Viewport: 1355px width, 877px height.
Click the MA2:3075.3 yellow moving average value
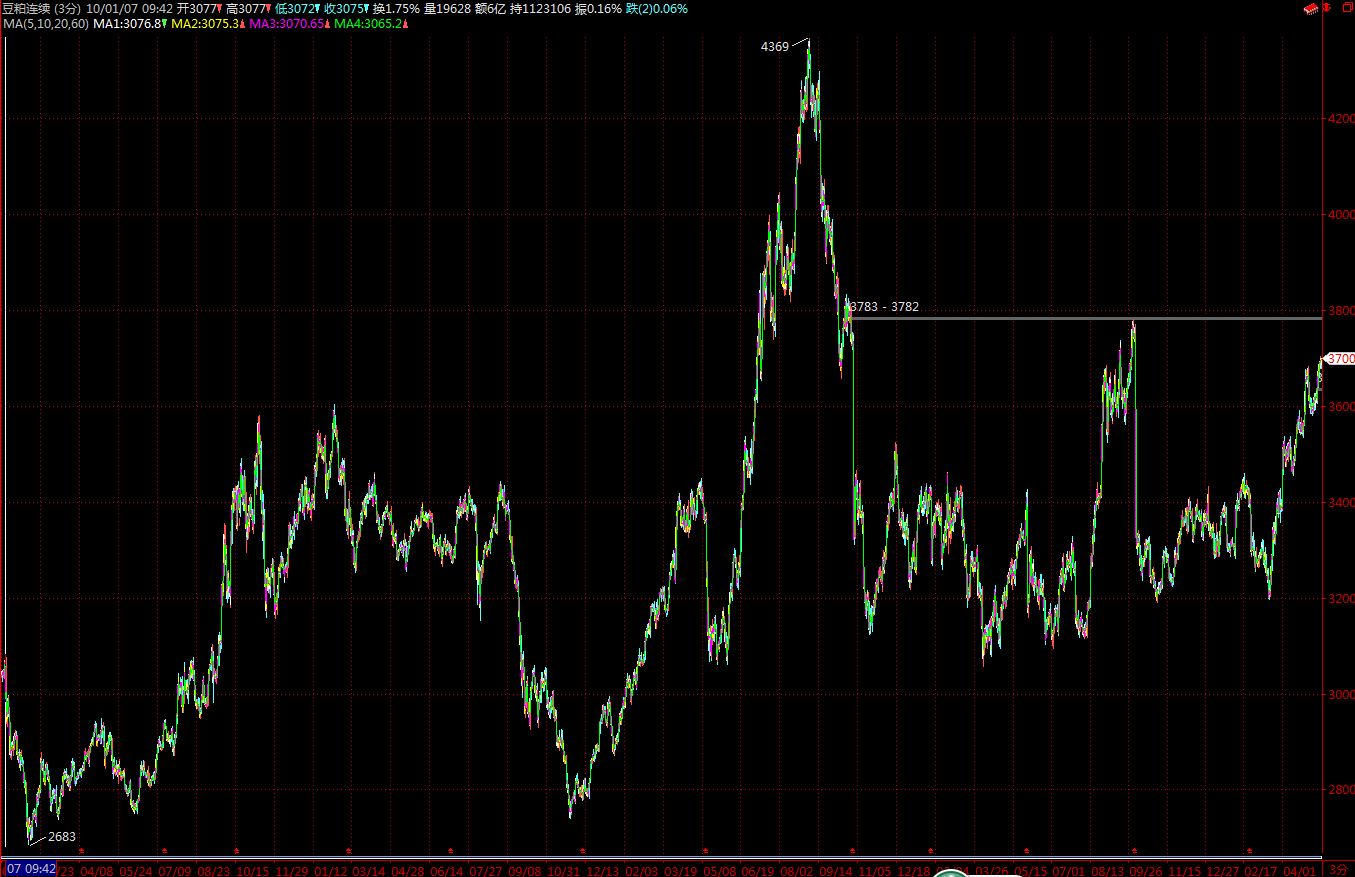(x=206, y=23)
